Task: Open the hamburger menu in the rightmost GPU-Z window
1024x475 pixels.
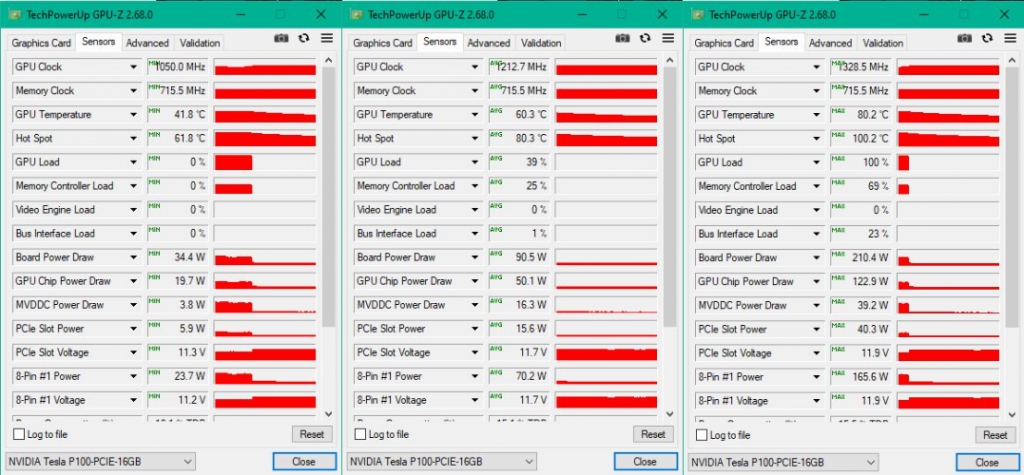Action: point(1010,38)
